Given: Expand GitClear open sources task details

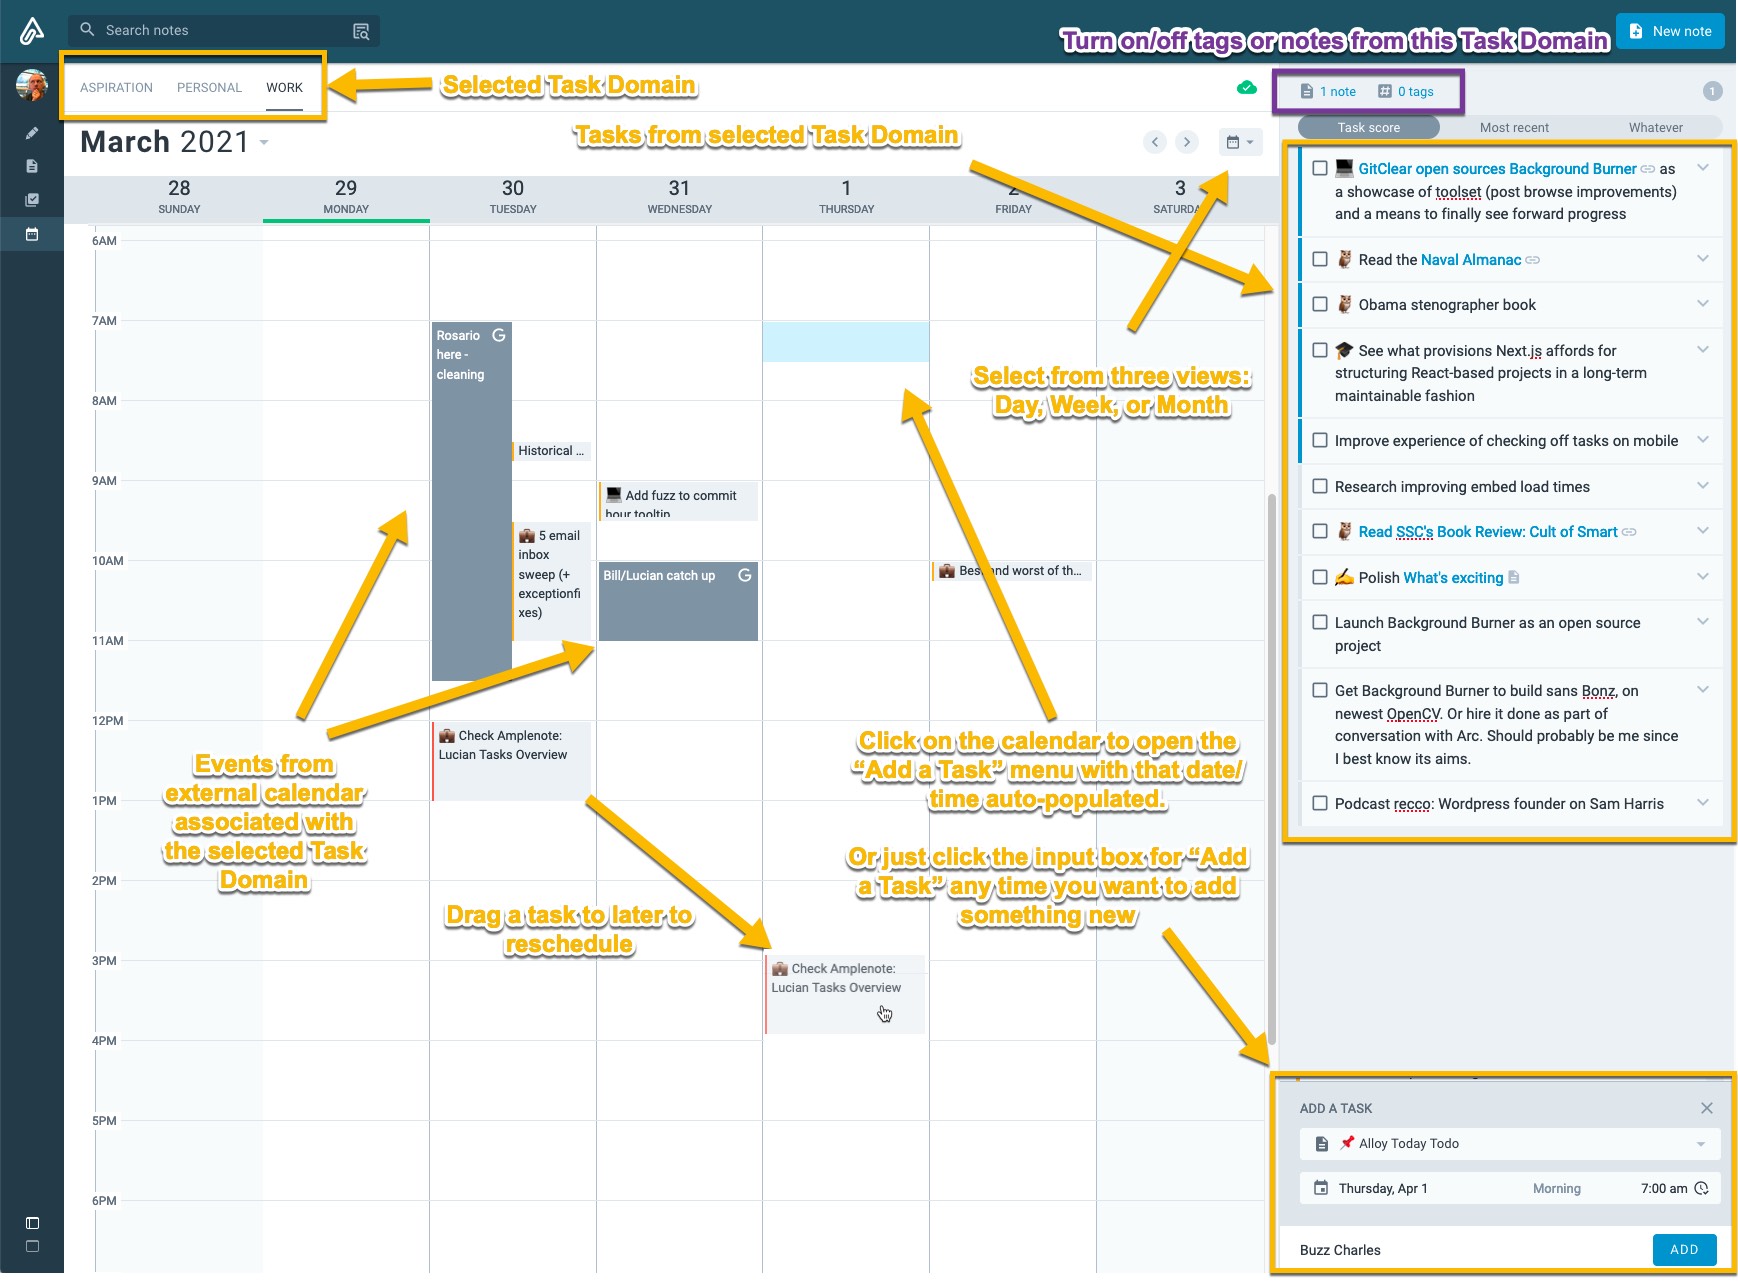Looking at the screenshot, I should (1702, 167).
